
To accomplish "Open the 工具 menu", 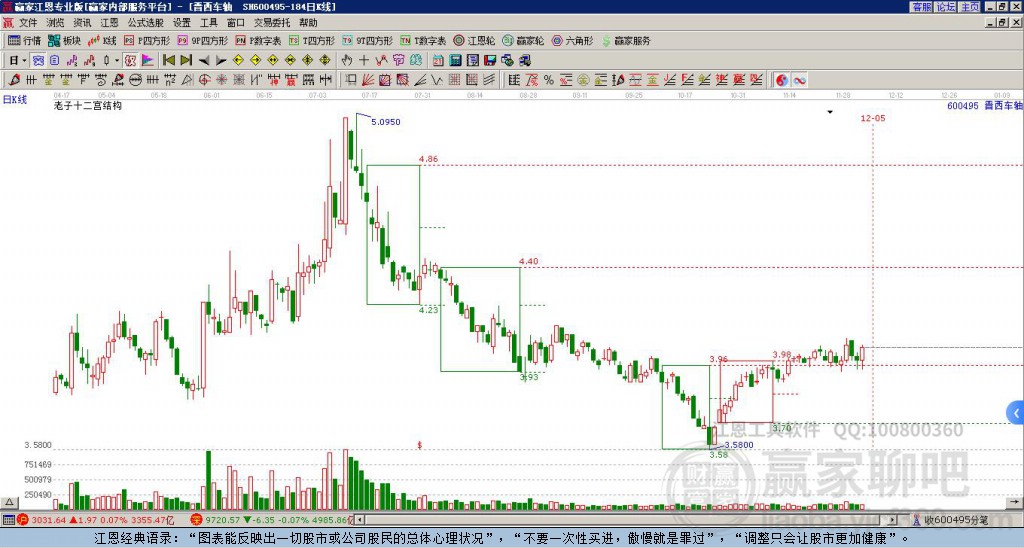I will tap(209, 23).
